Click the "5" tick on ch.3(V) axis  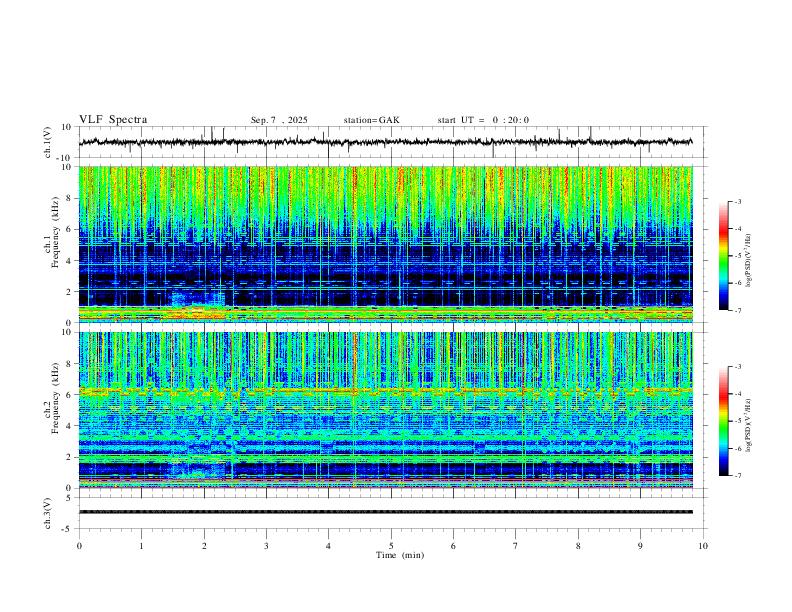click(70, 498)
